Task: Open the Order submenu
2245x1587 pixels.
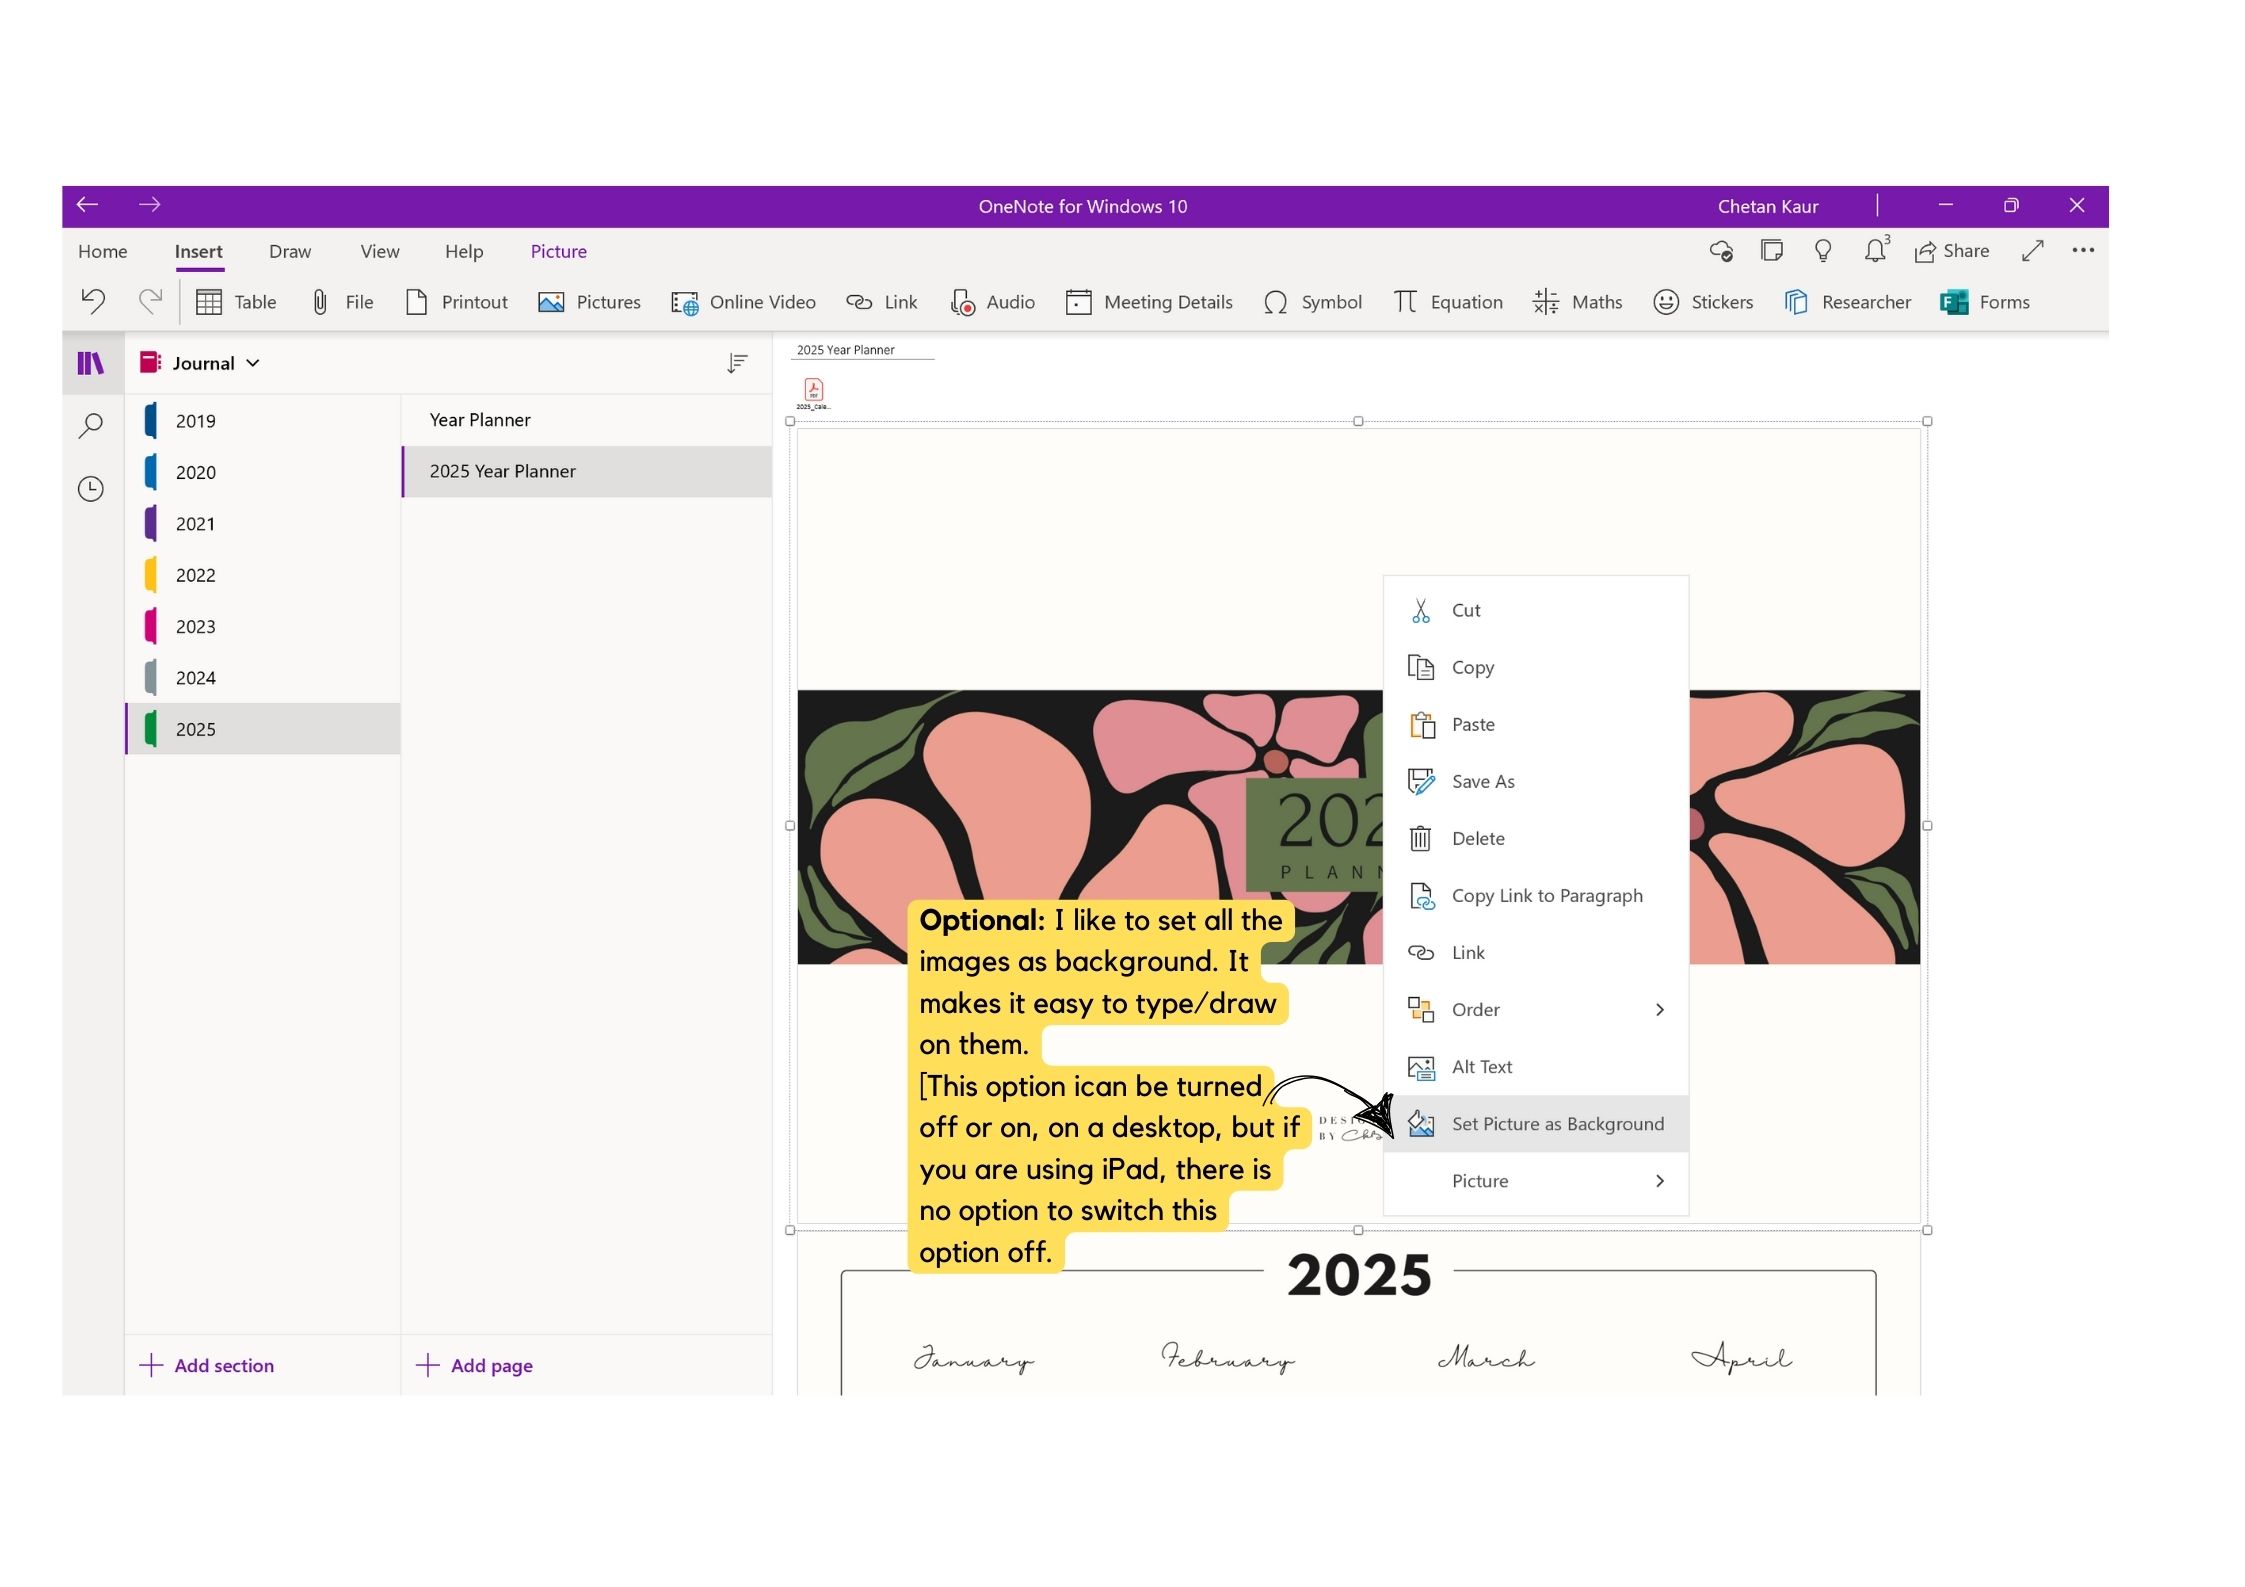Action: point(1475,1009)
